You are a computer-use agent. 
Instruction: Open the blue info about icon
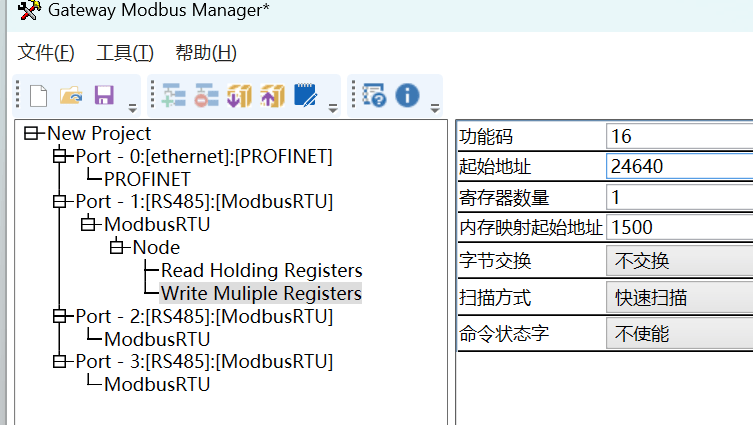[x=407, y=95]
